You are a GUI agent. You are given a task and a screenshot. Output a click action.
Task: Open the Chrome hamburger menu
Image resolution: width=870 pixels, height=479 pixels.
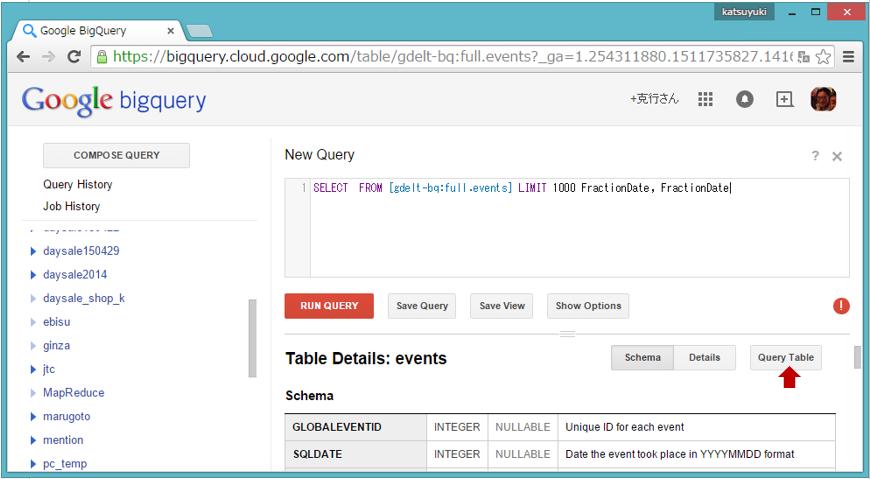[848, 57]
